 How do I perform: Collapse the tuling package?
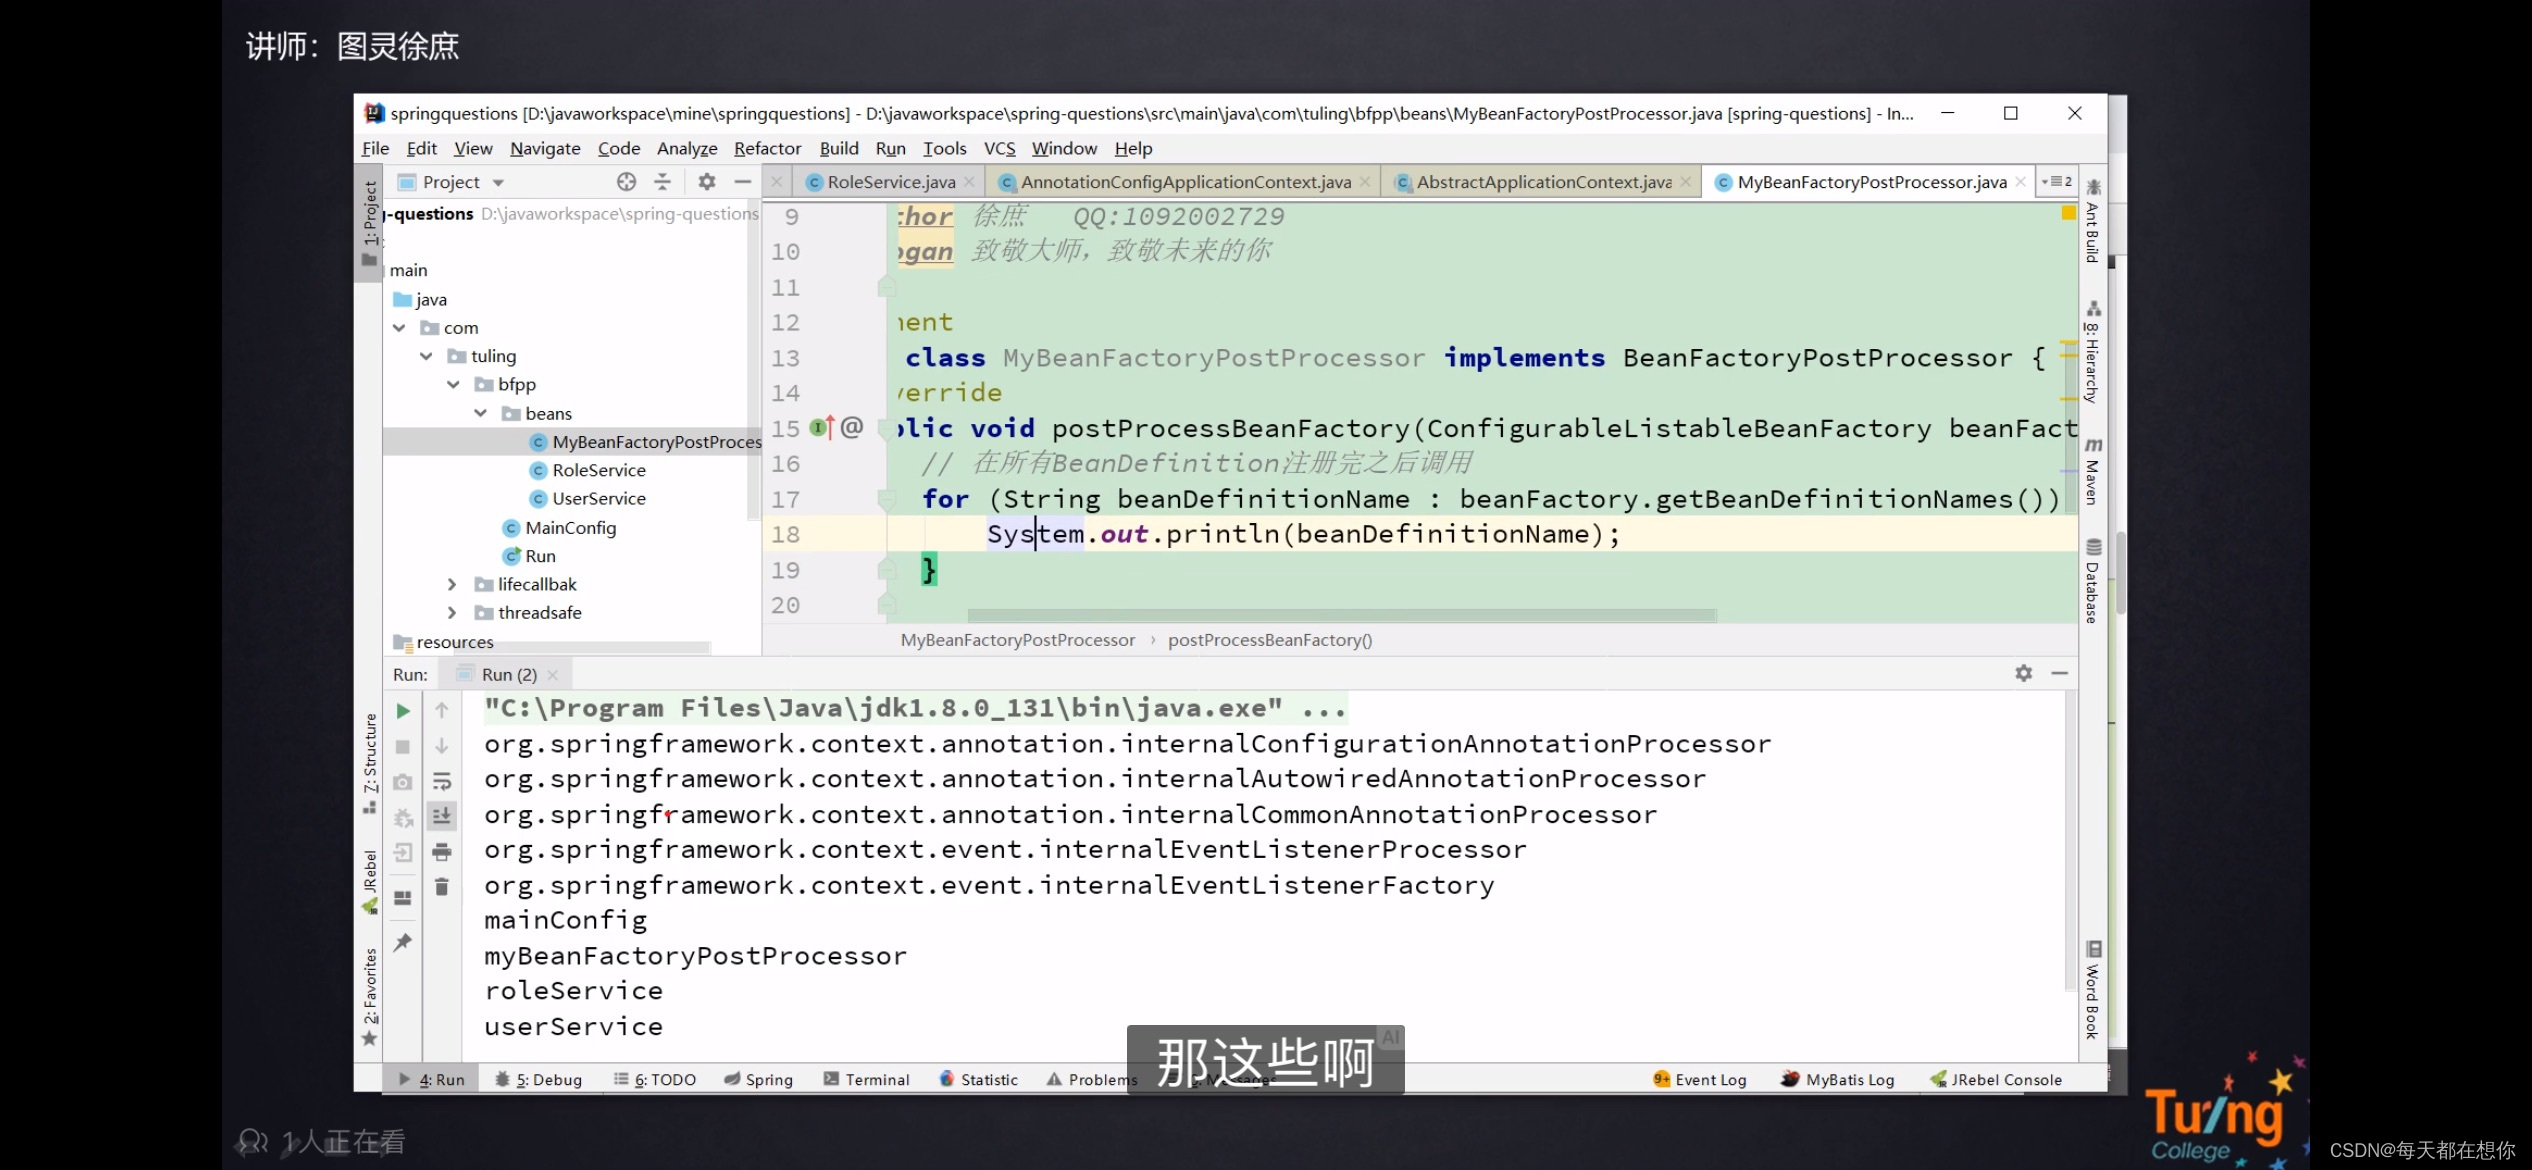426,356
